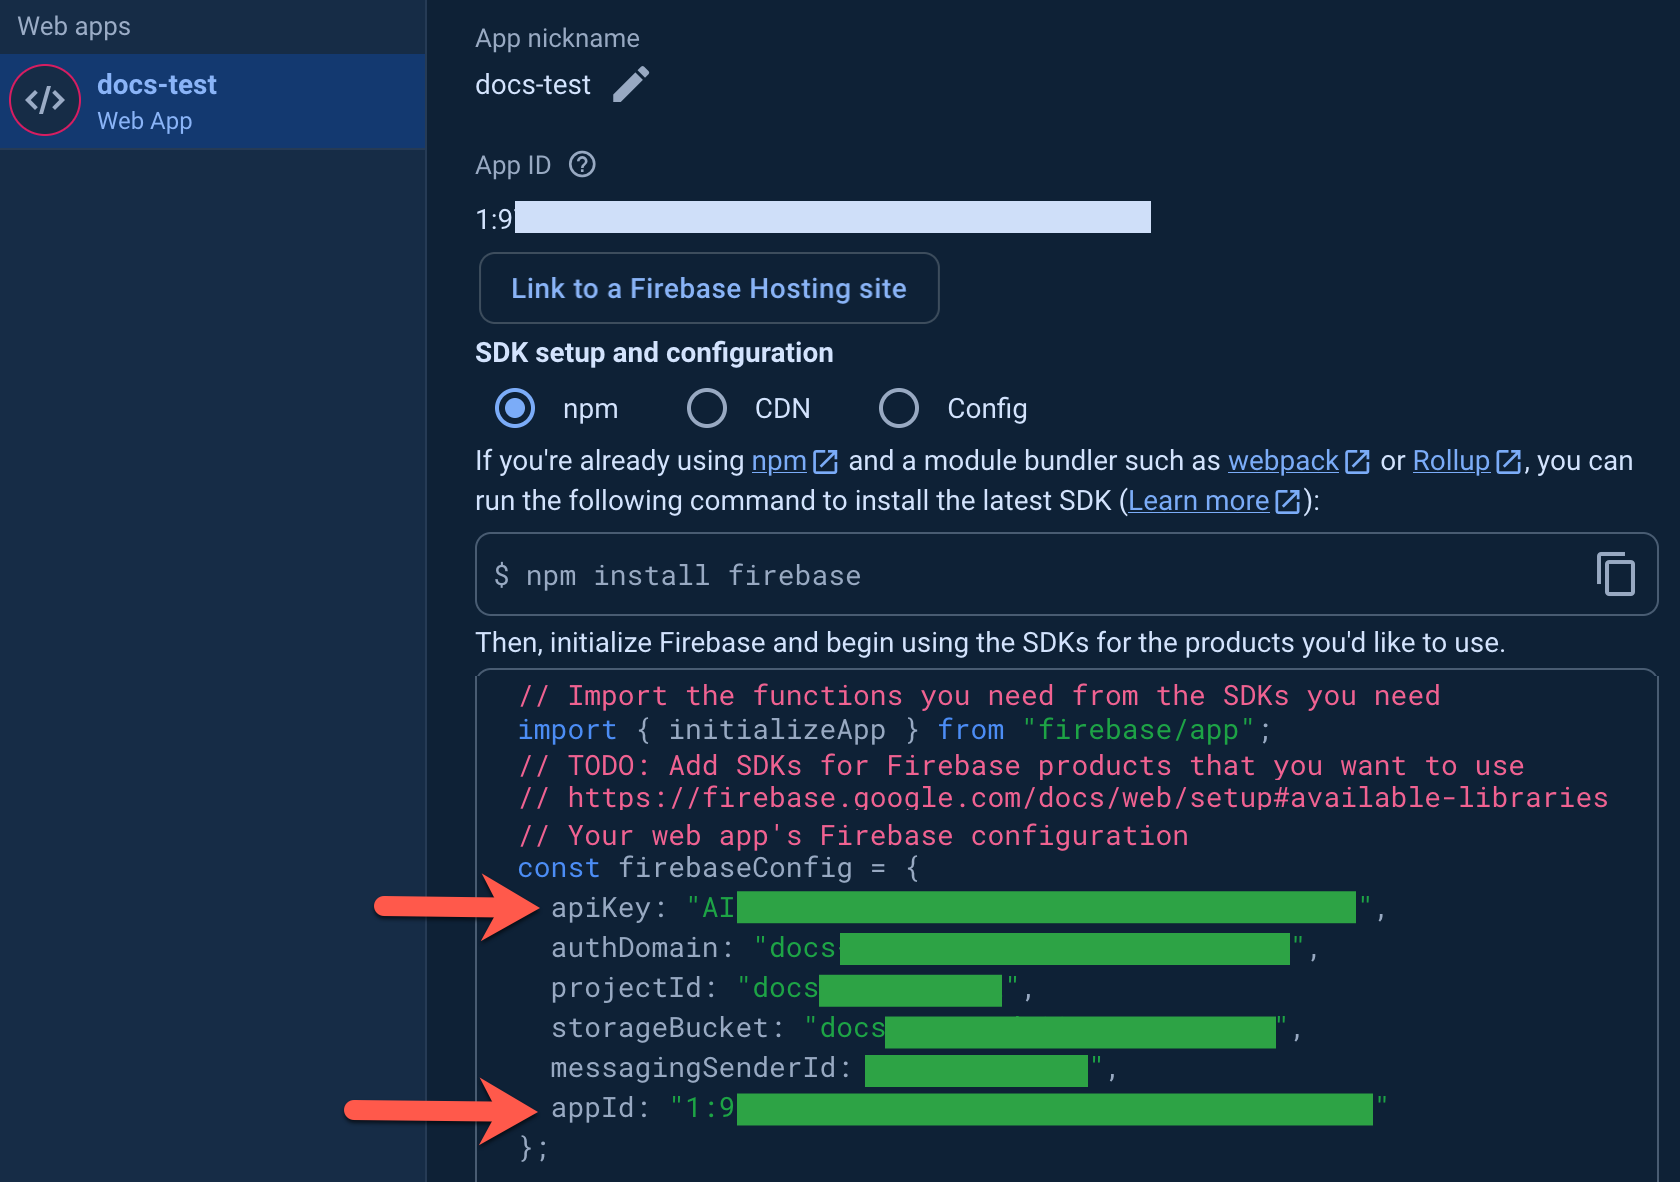Follow the Rollup hyperlink

point(1450,461)
